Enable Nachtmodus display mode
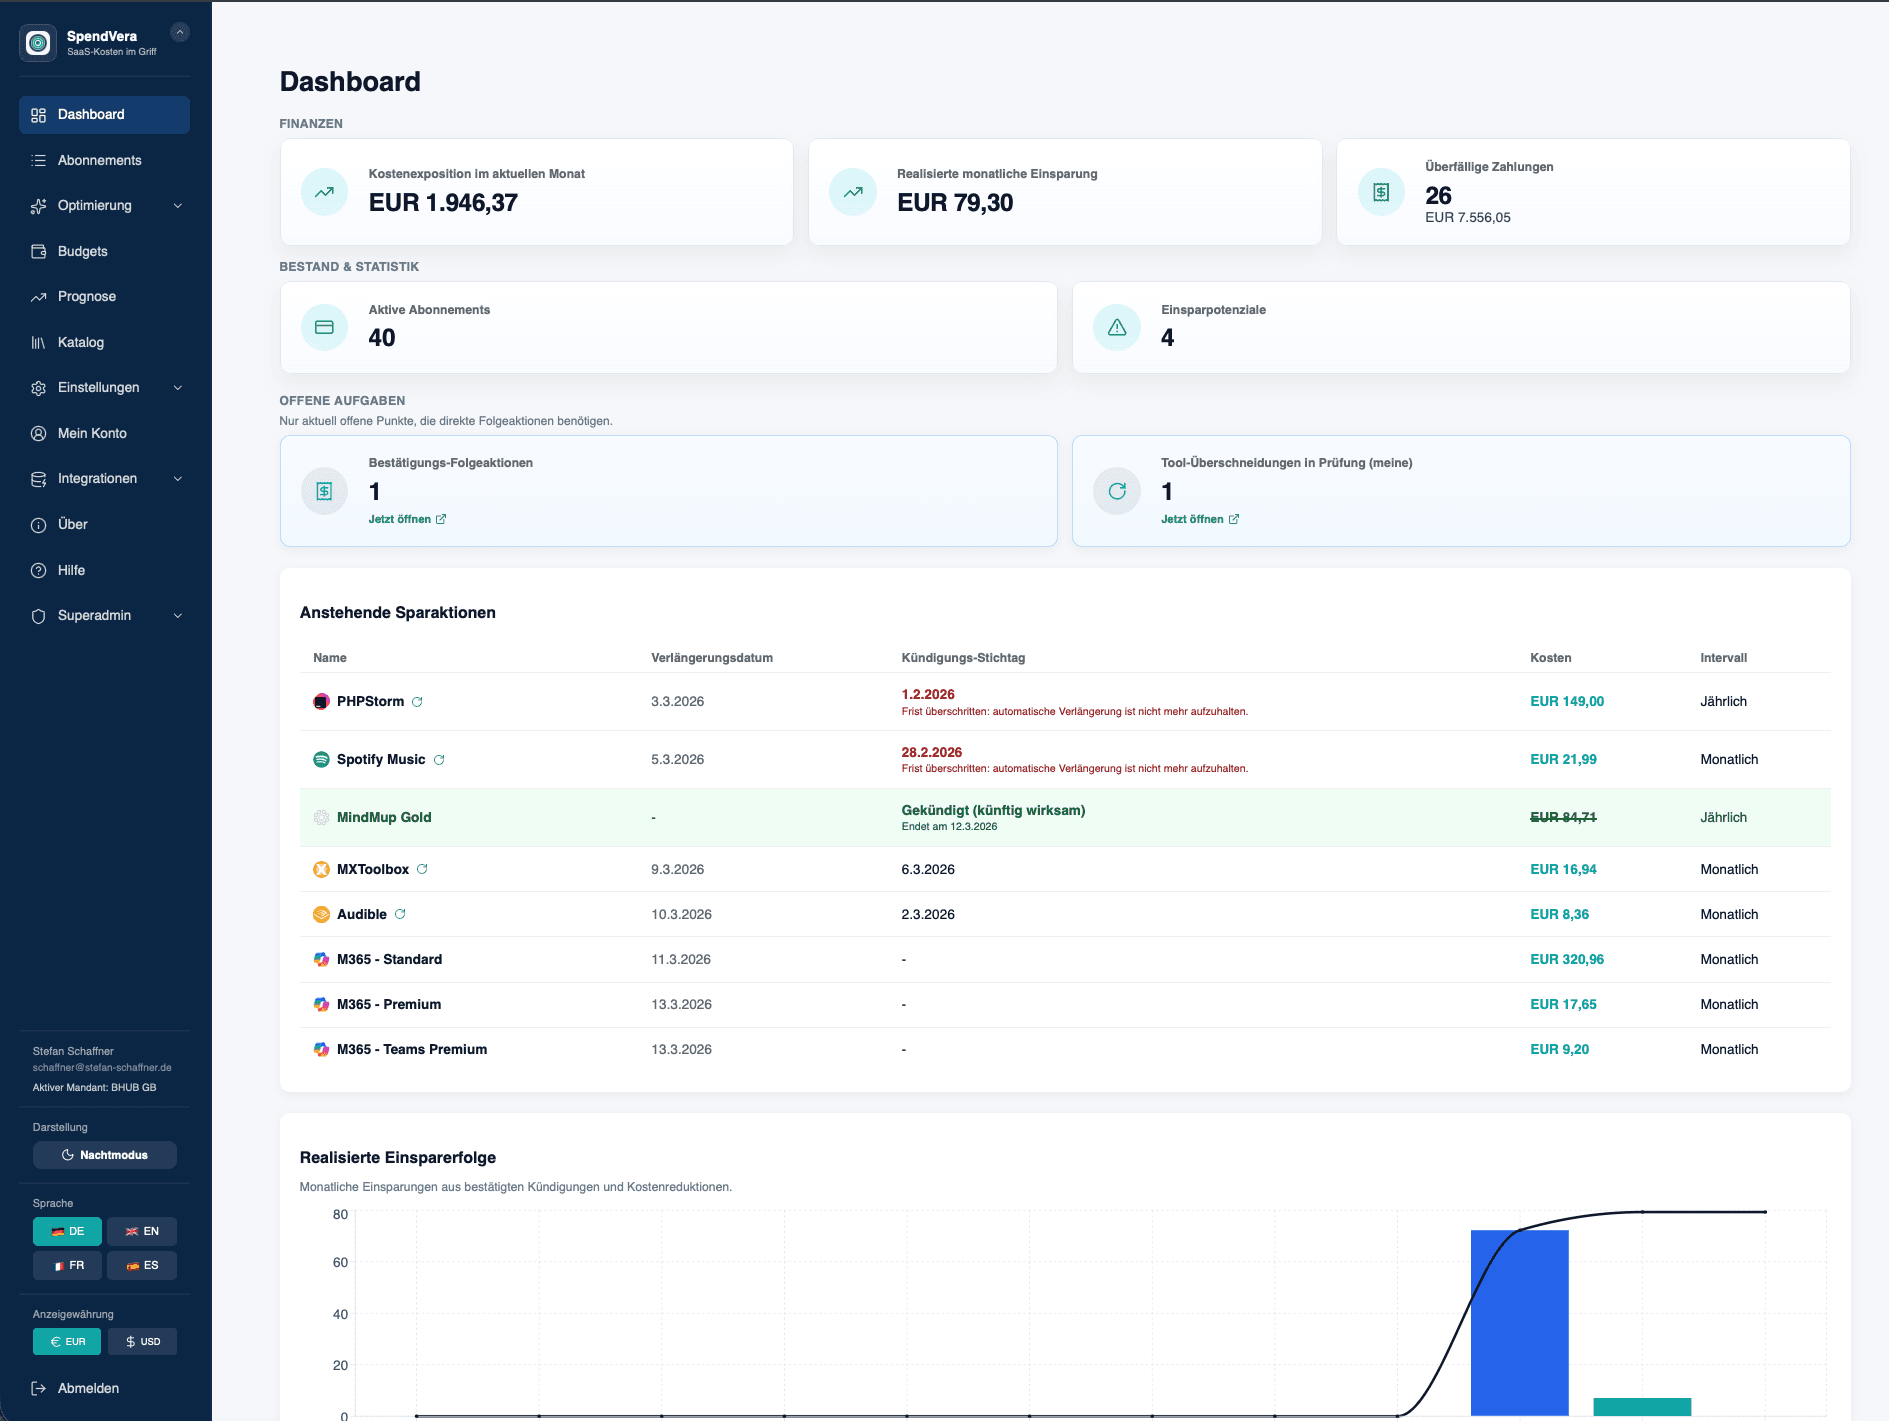This screenshot has height=1421, width=1889. (104, 1155)
